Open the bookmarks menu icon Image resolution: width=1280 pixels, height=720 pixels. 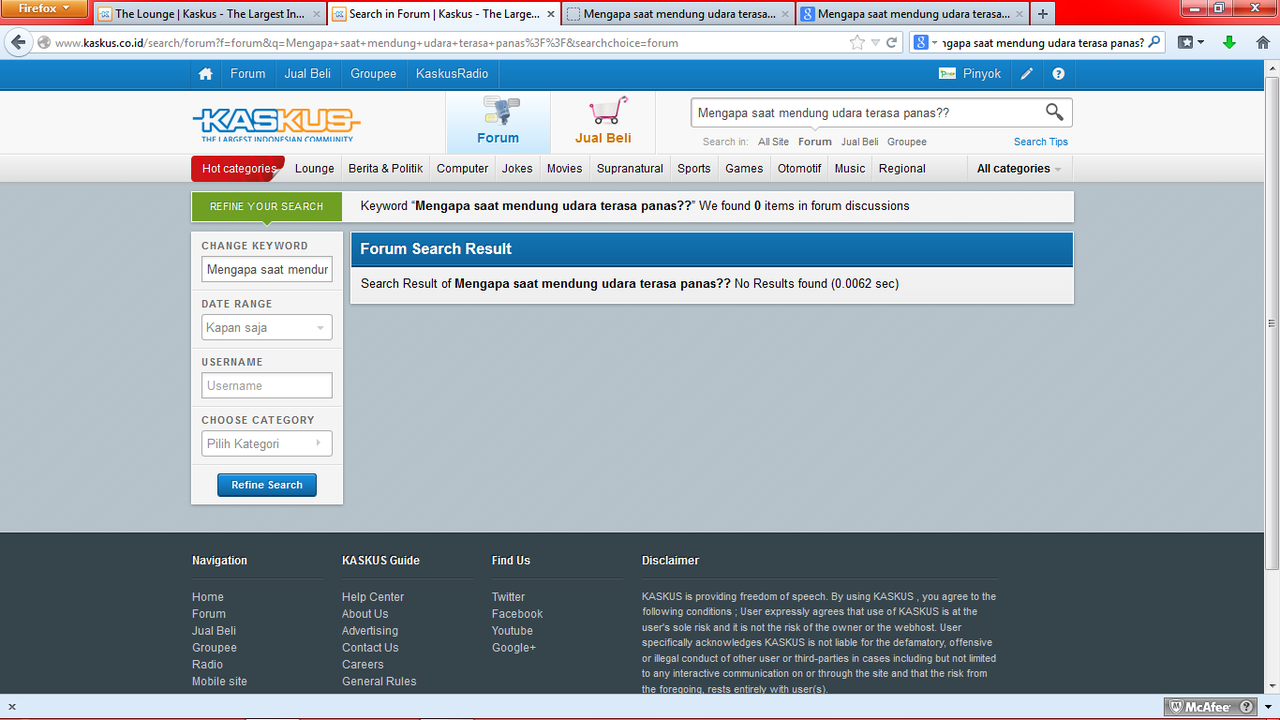point(1191,43)
